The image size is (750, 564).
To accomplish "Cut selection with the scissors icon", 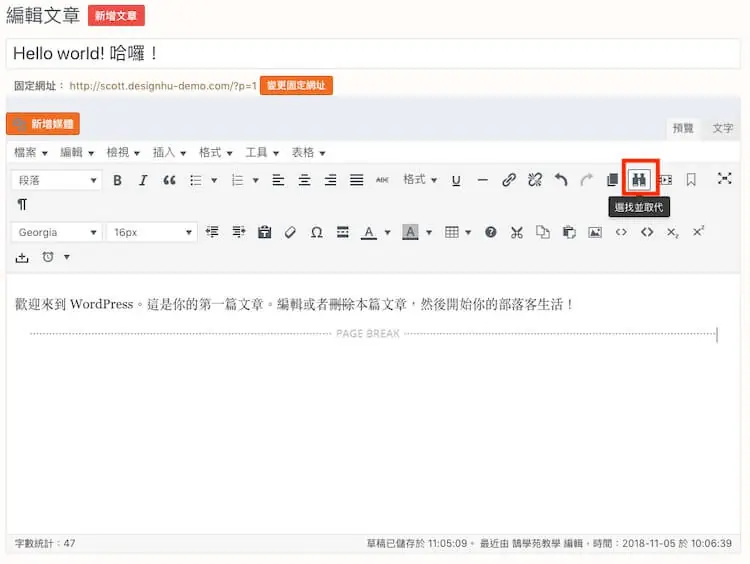I will click(517, 232).
